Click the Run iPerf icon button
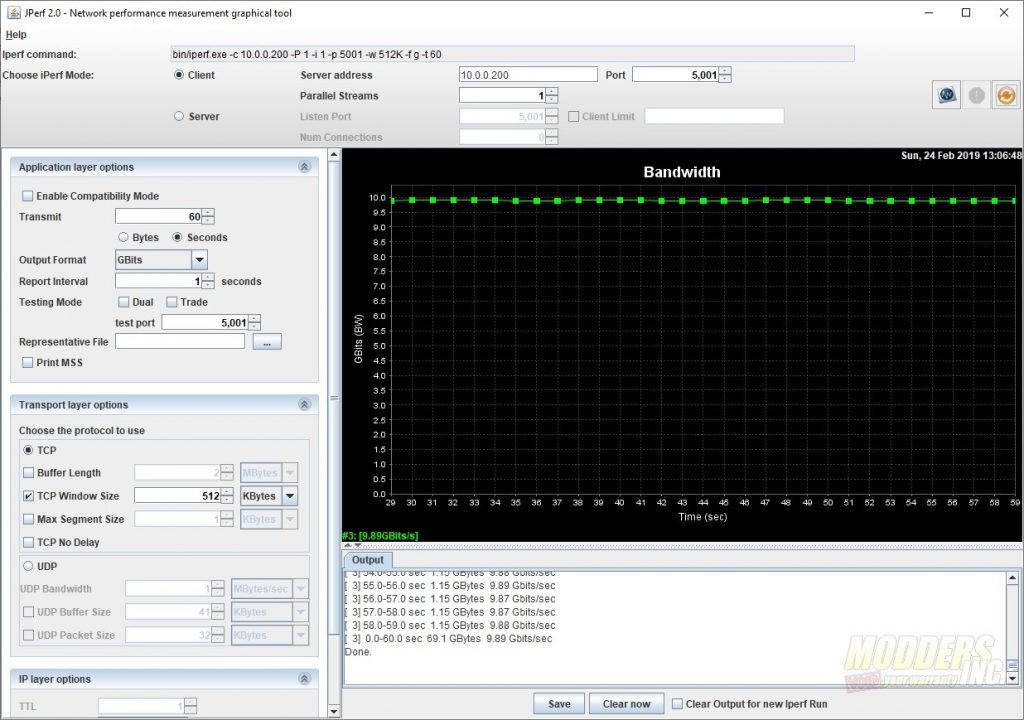This screenshot has width=1024, height=720. tap(946, 95)
